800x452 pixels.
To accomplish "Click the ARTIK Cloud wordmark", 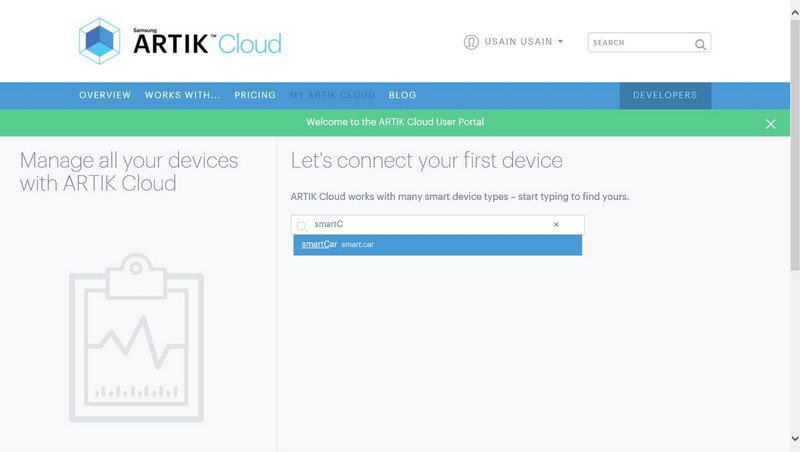I will (x=207, y=42).
